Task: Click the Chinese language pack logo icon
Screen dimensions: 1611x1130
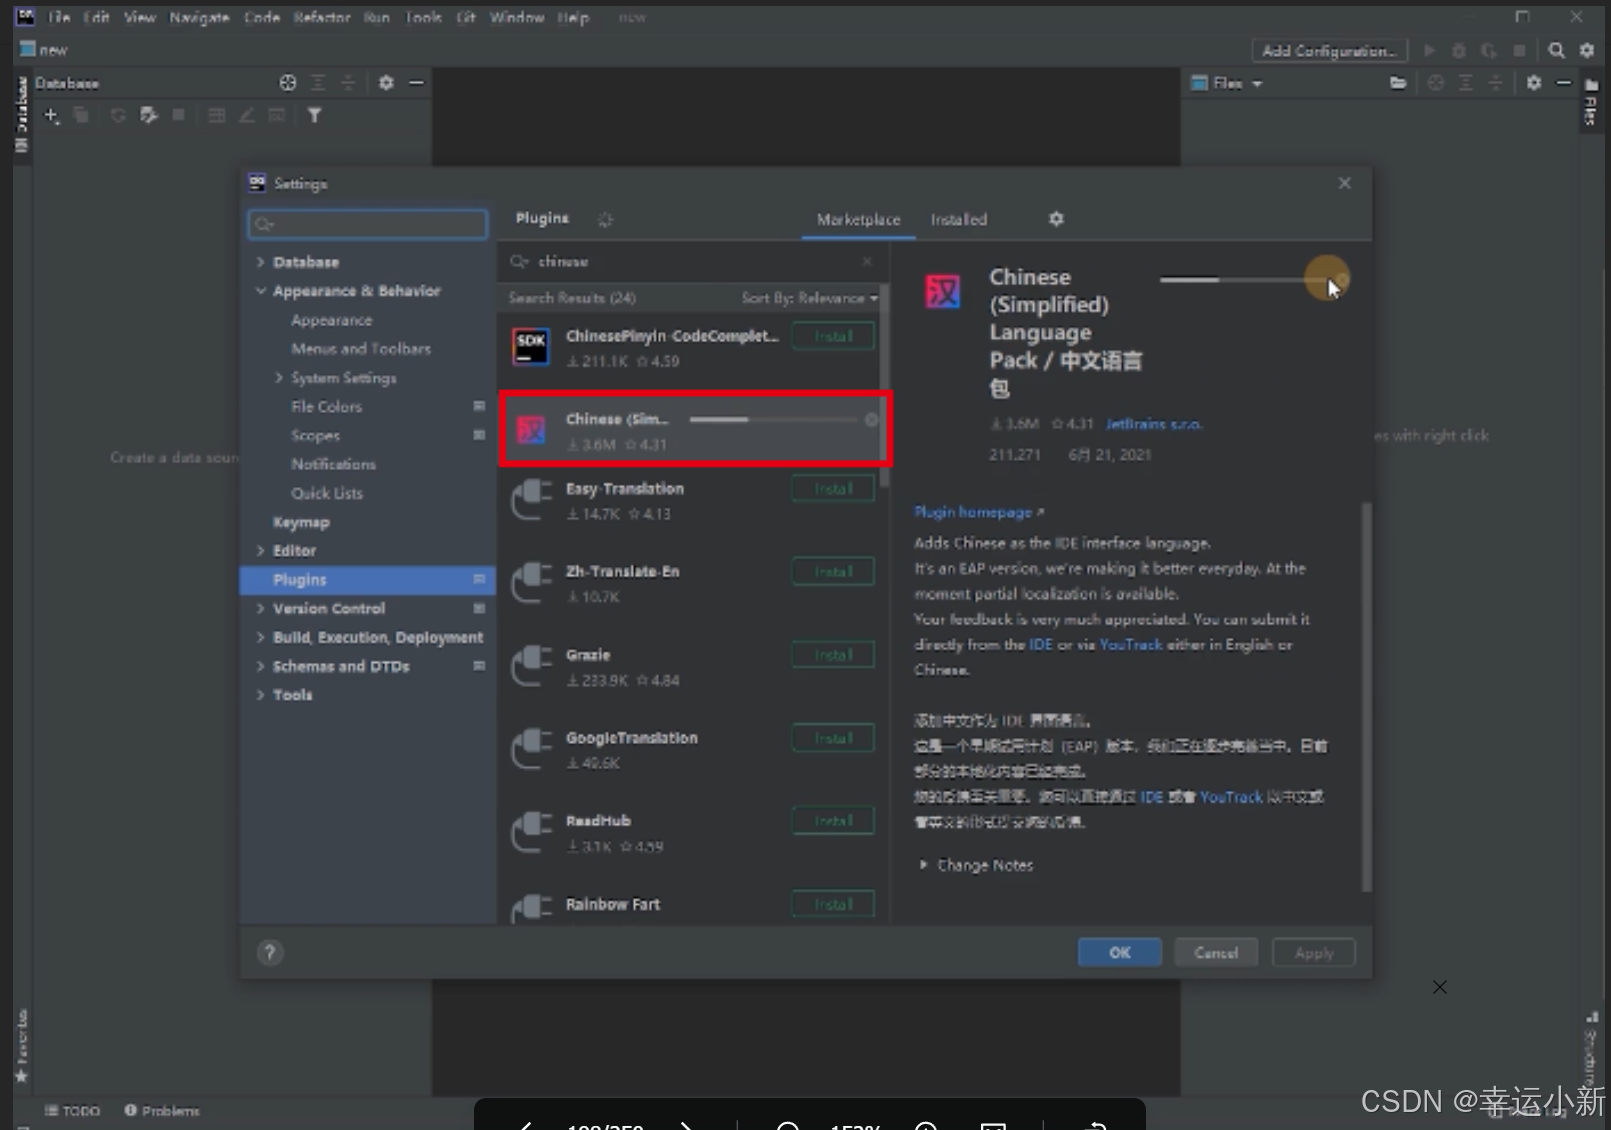Action: tap(942, 291)
